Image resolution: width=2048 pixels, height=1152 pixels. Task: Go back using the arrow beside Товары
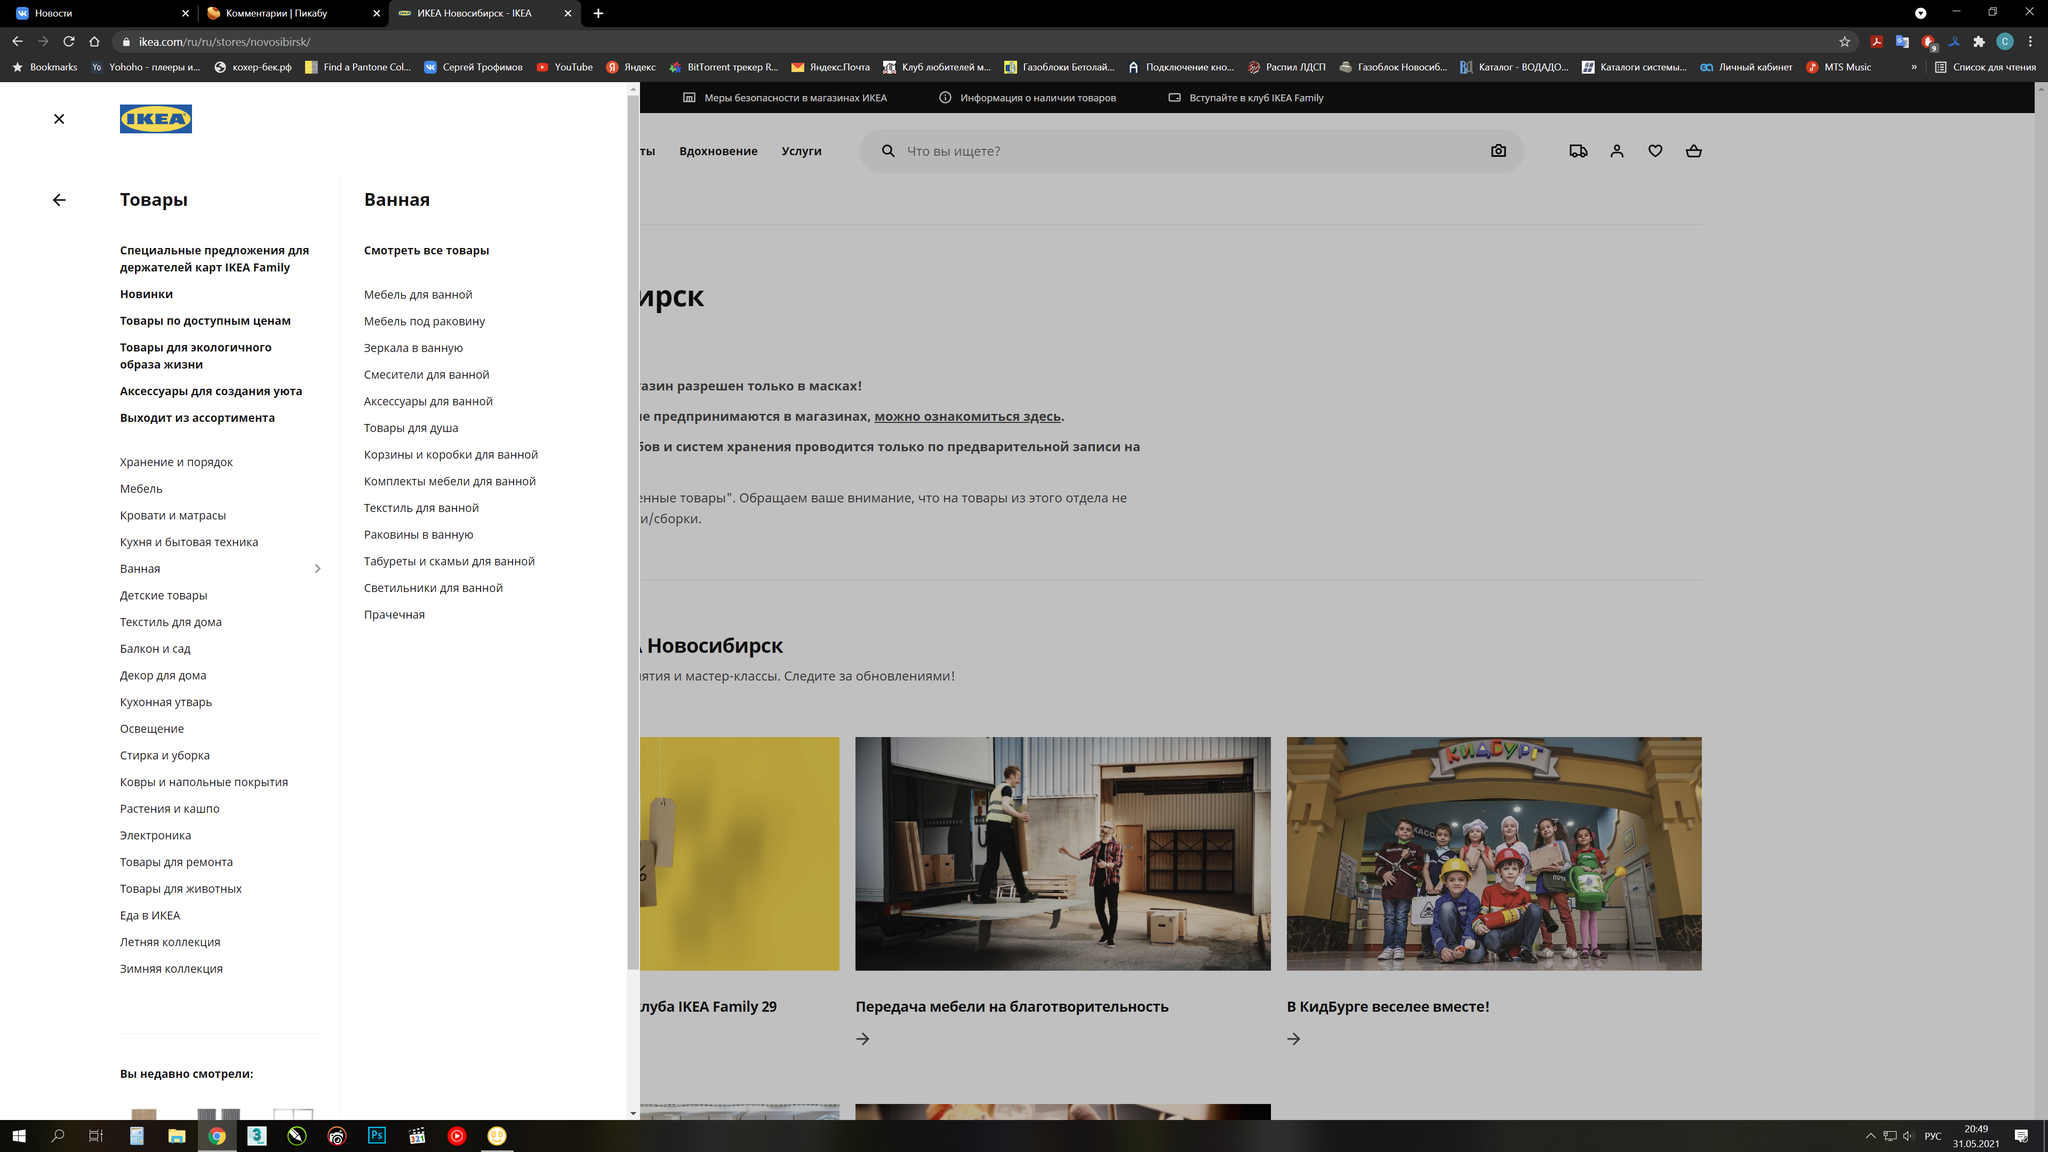59,200
